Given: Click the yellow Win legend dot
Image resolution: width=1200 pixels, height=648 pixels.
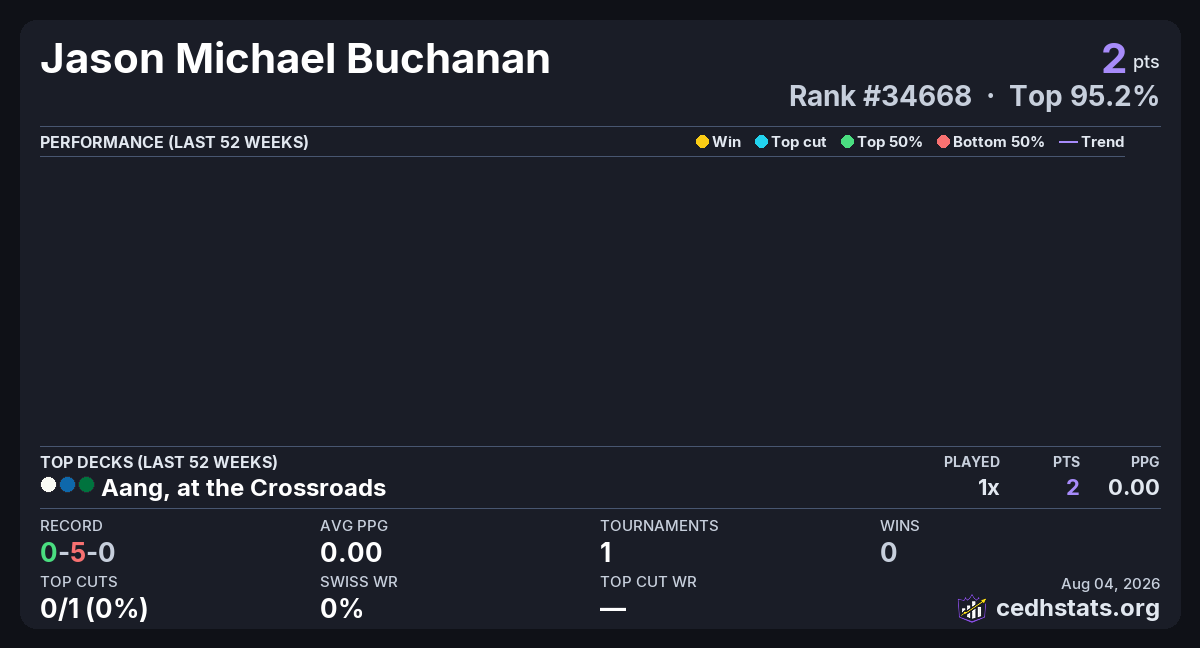Looking at the screenshot, I should pyautogui.click(x=702, y=142).
